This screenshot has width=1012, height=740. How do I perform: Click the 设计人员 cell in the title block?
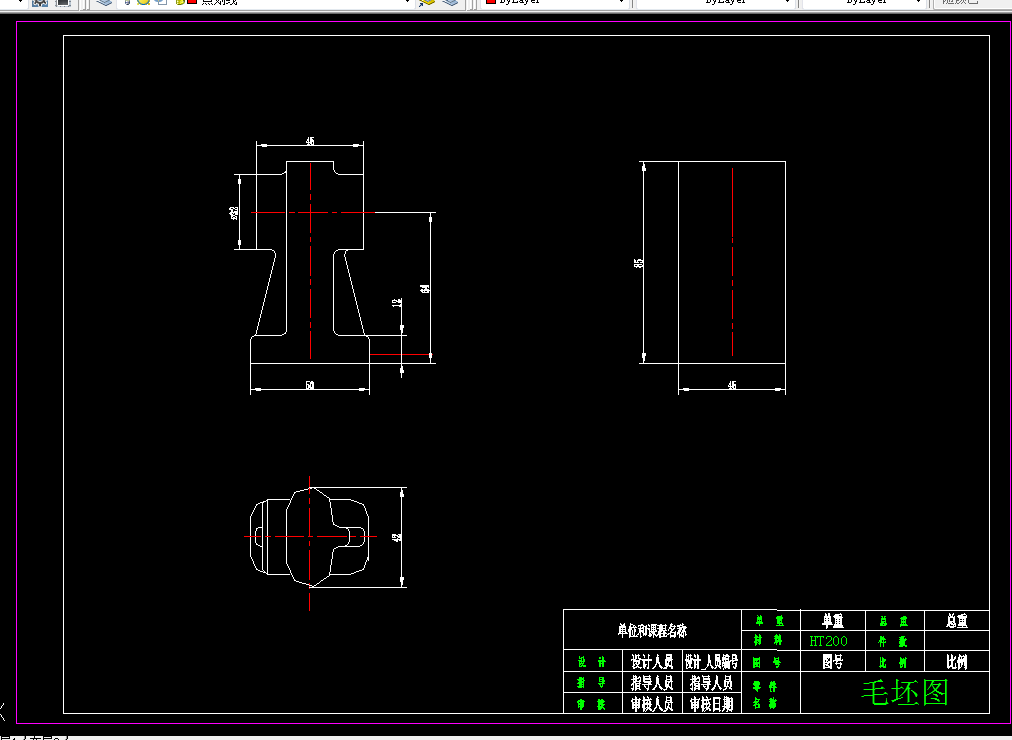[653, 661]
